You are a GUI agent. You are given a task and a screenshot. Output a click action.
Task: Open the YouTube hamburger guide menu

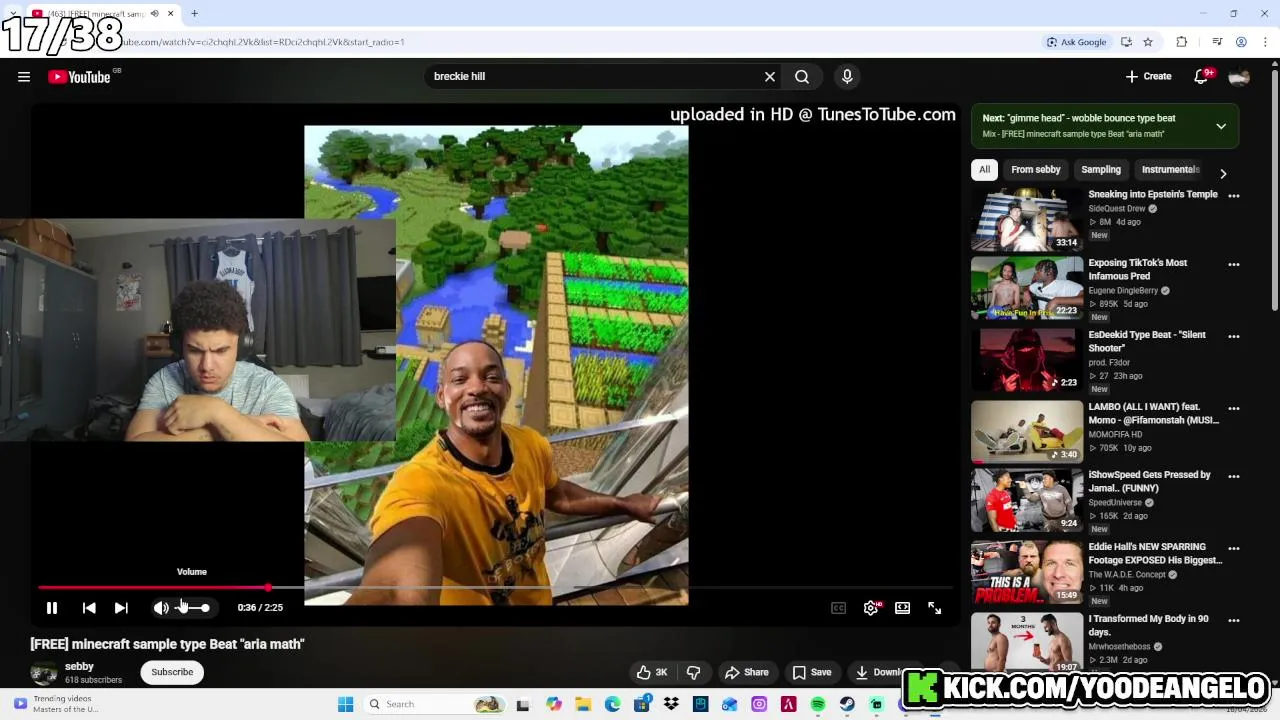[24, 77]
